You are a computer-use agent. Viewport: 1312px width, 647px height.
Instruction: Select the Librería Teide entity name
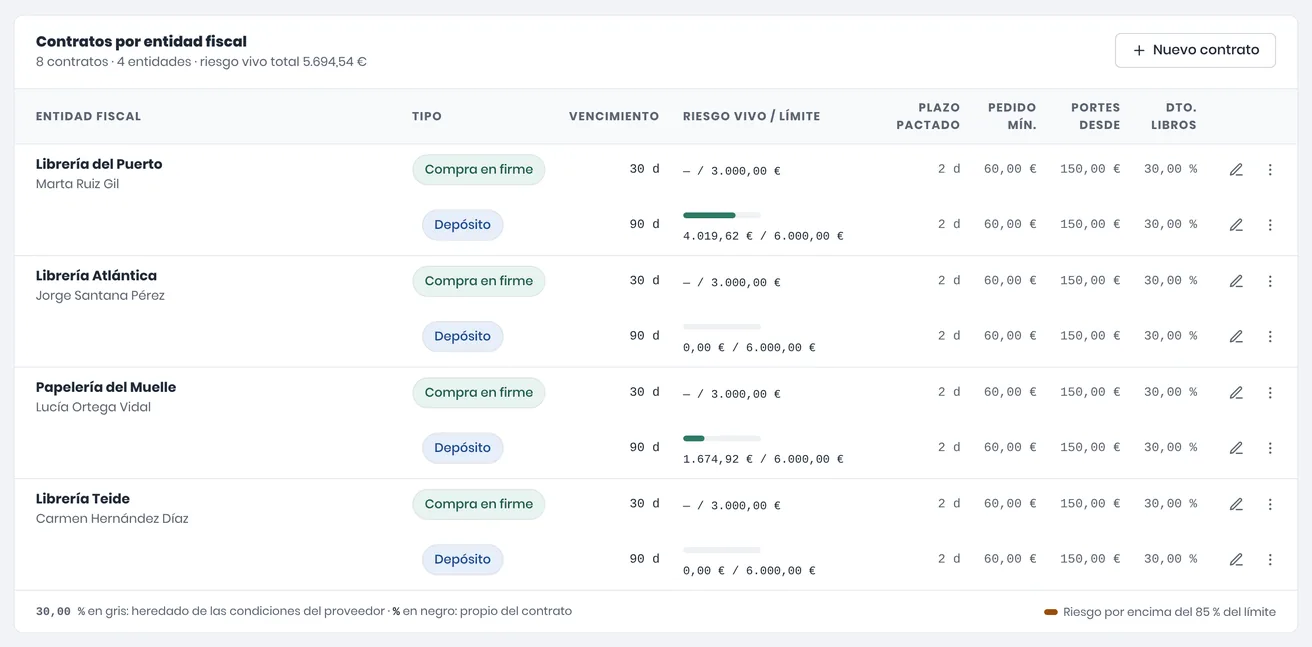pos(83,498)
